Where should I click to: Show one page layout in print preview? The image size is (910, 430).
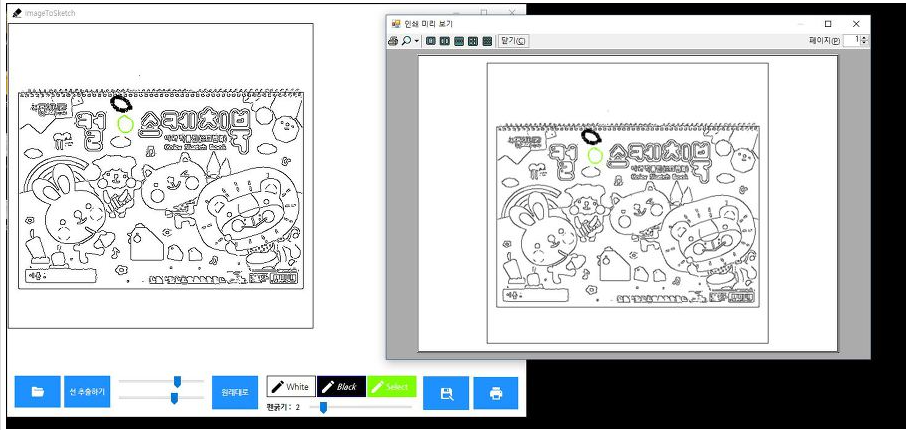[x=431, y=41]
